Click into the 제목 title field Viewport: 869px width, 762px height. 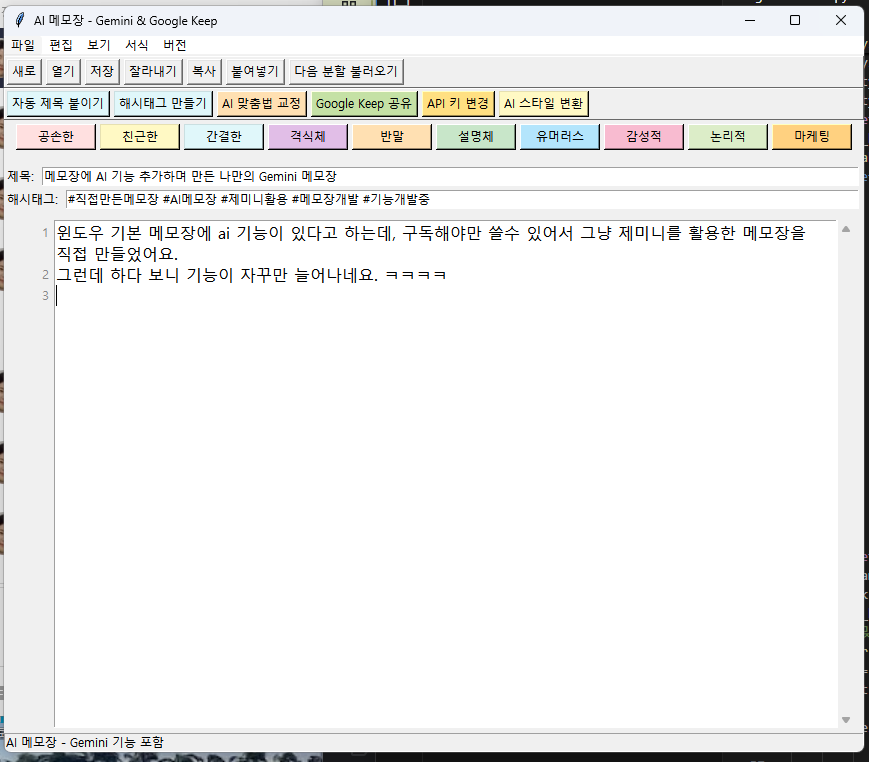click(450, 176)
